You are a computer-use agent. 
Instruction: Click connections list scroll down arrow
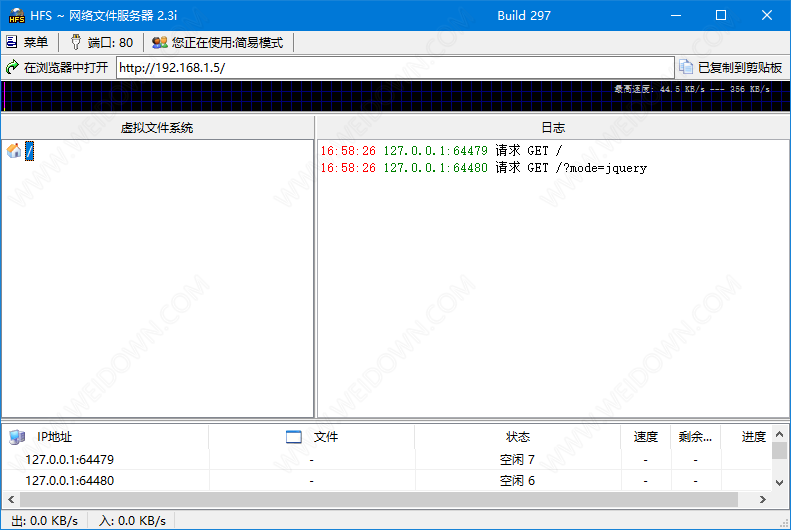[x=779, y=483]
